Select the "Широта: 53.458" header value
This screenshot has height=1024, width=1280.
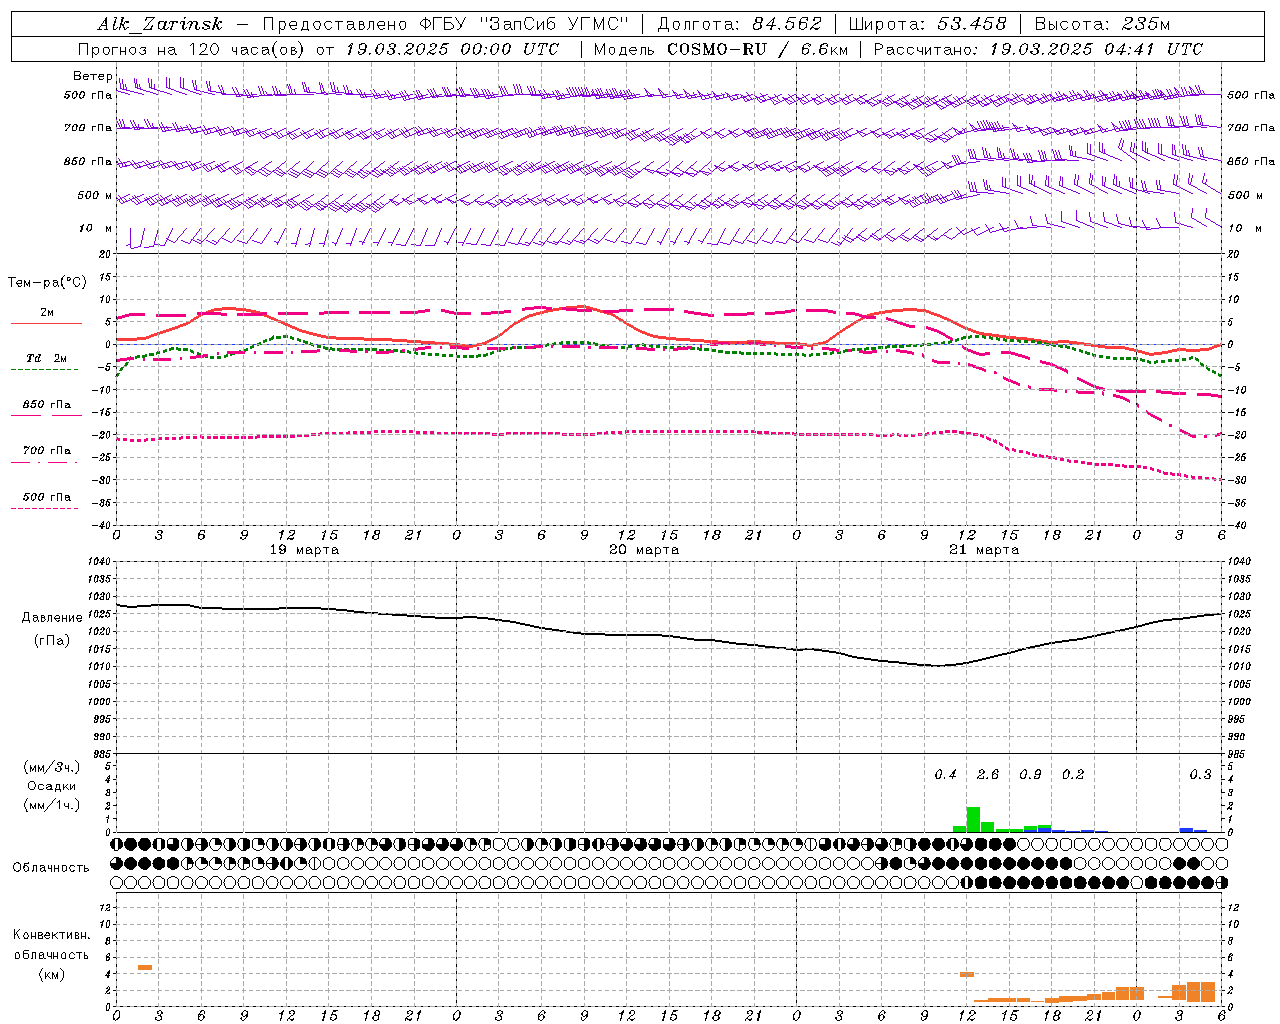pos(927,24)
